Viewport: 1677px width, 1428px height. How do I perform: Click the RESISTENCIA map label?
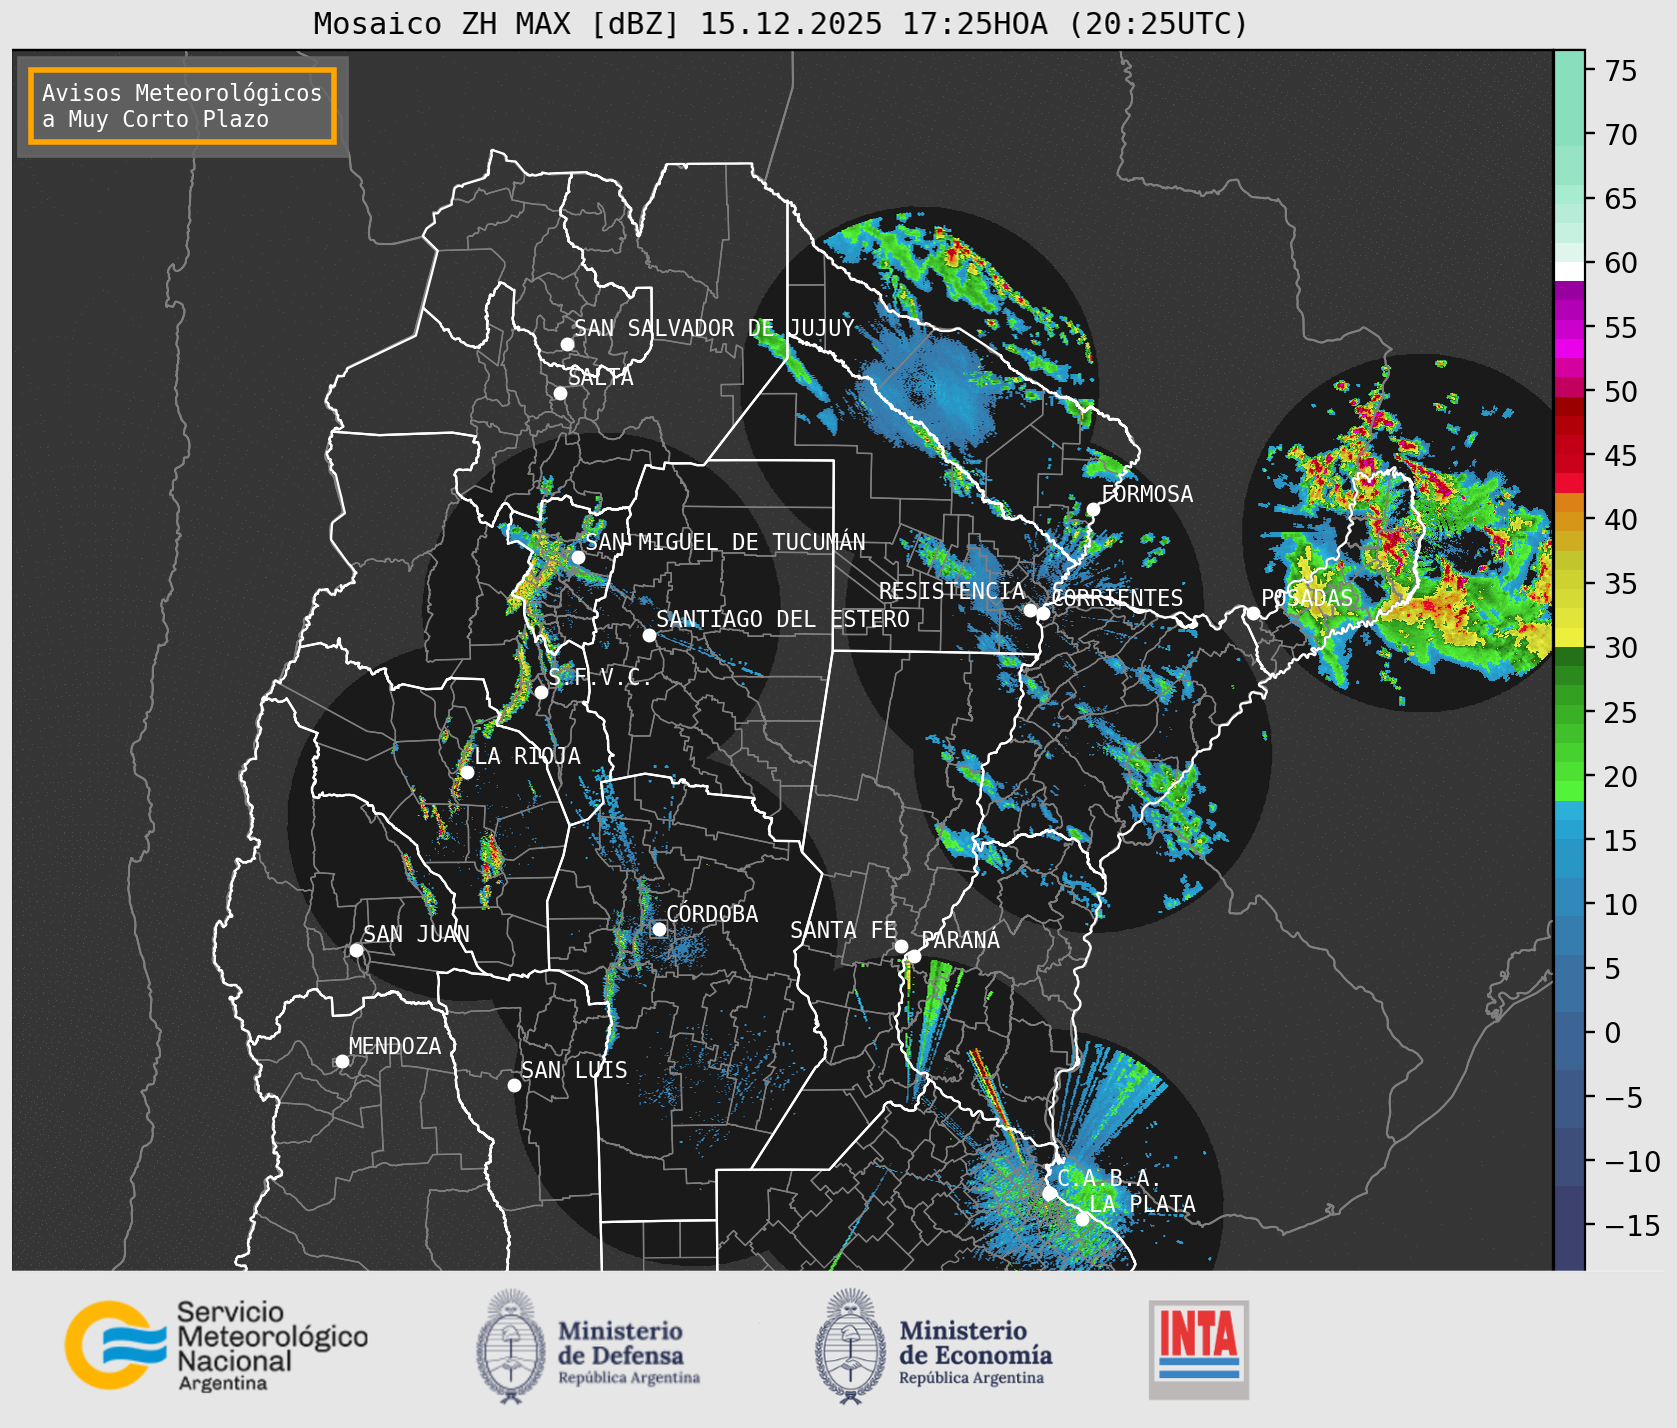click(x=952, y=591)
